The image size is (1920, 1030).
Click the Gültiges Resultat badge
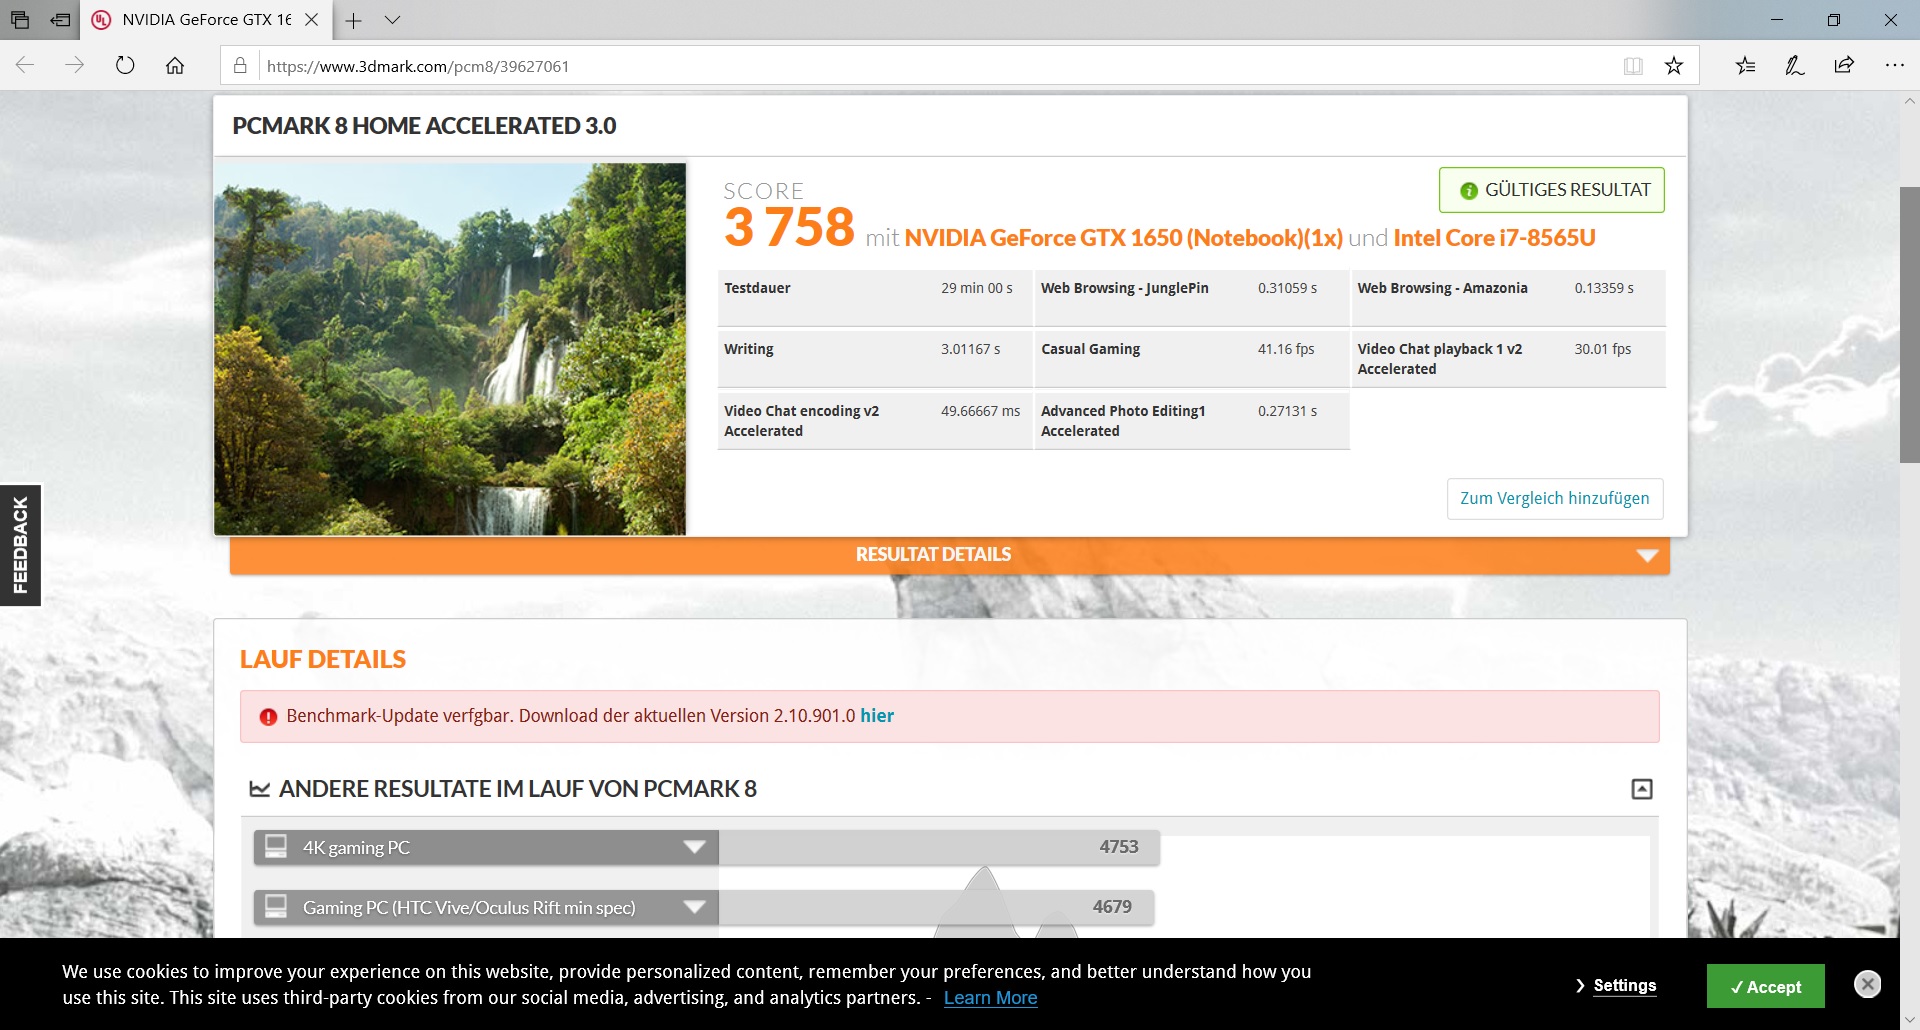(1552, 190)
